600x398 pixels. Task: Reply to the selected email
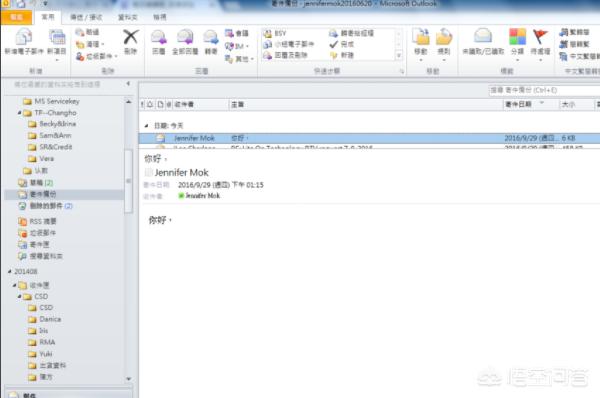click(x=158, y=41)
